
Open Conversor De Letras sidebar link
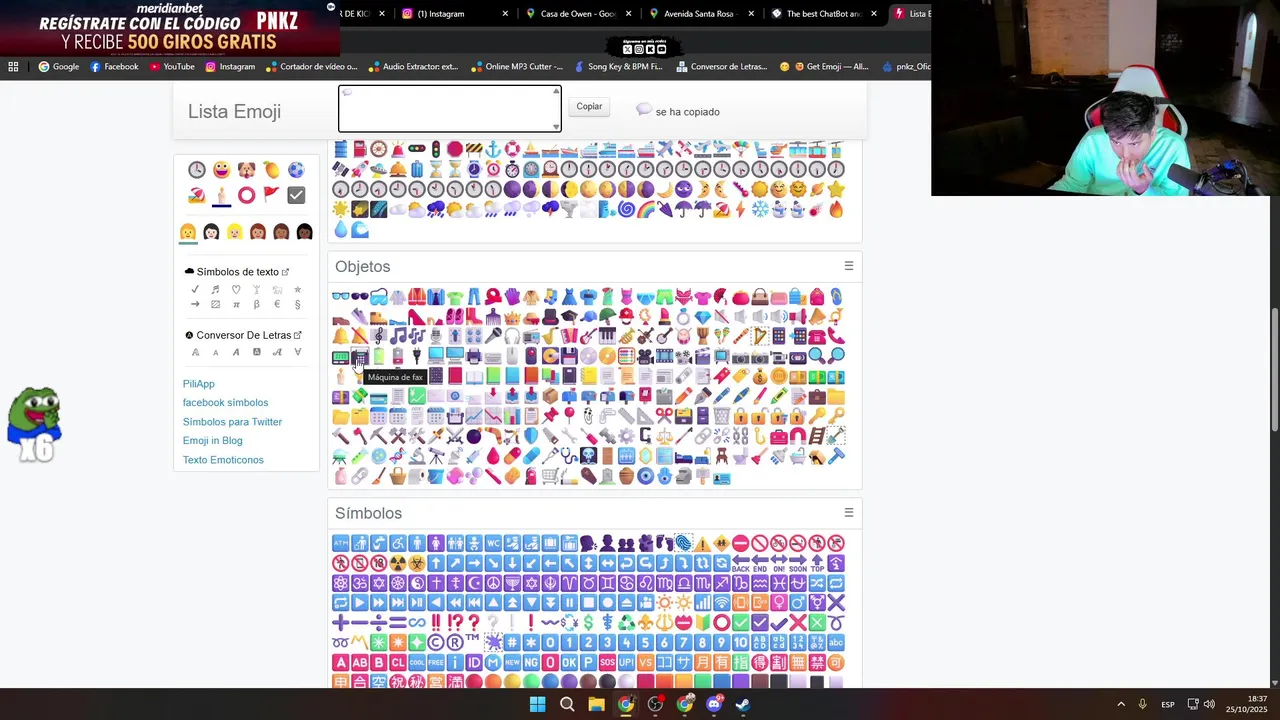pos(243,335)
